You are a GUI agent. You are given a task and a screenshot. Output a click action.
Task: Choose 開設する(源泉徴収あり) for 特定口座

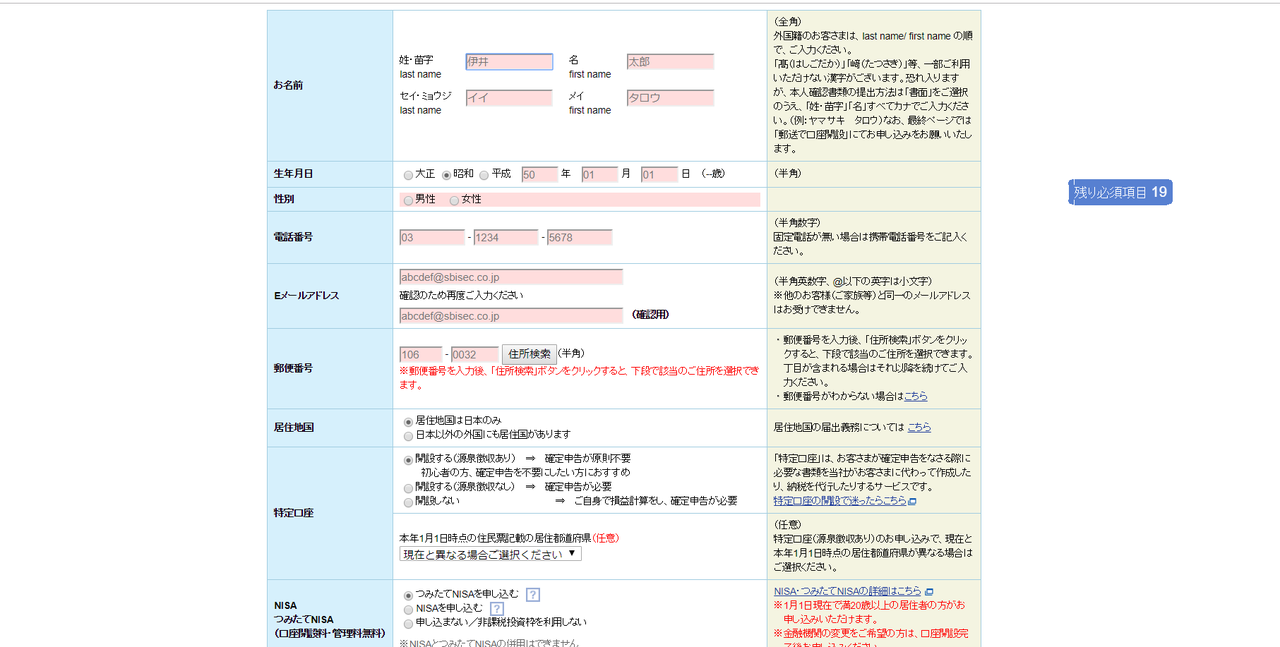408,460
